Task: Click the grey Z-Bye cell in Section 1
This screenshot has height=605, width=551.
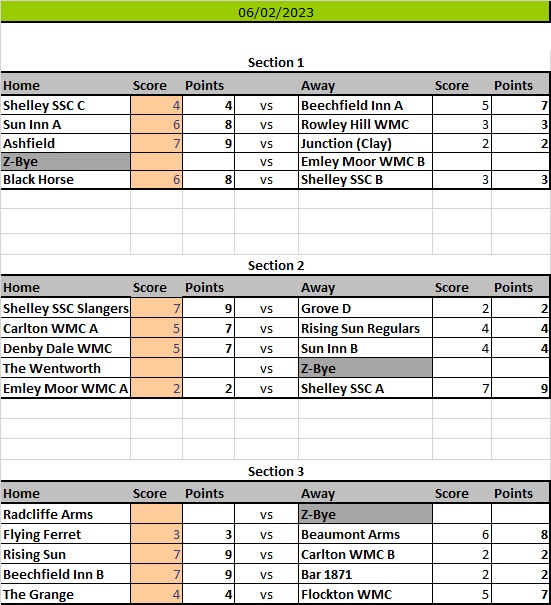Action: coord(66,161)
